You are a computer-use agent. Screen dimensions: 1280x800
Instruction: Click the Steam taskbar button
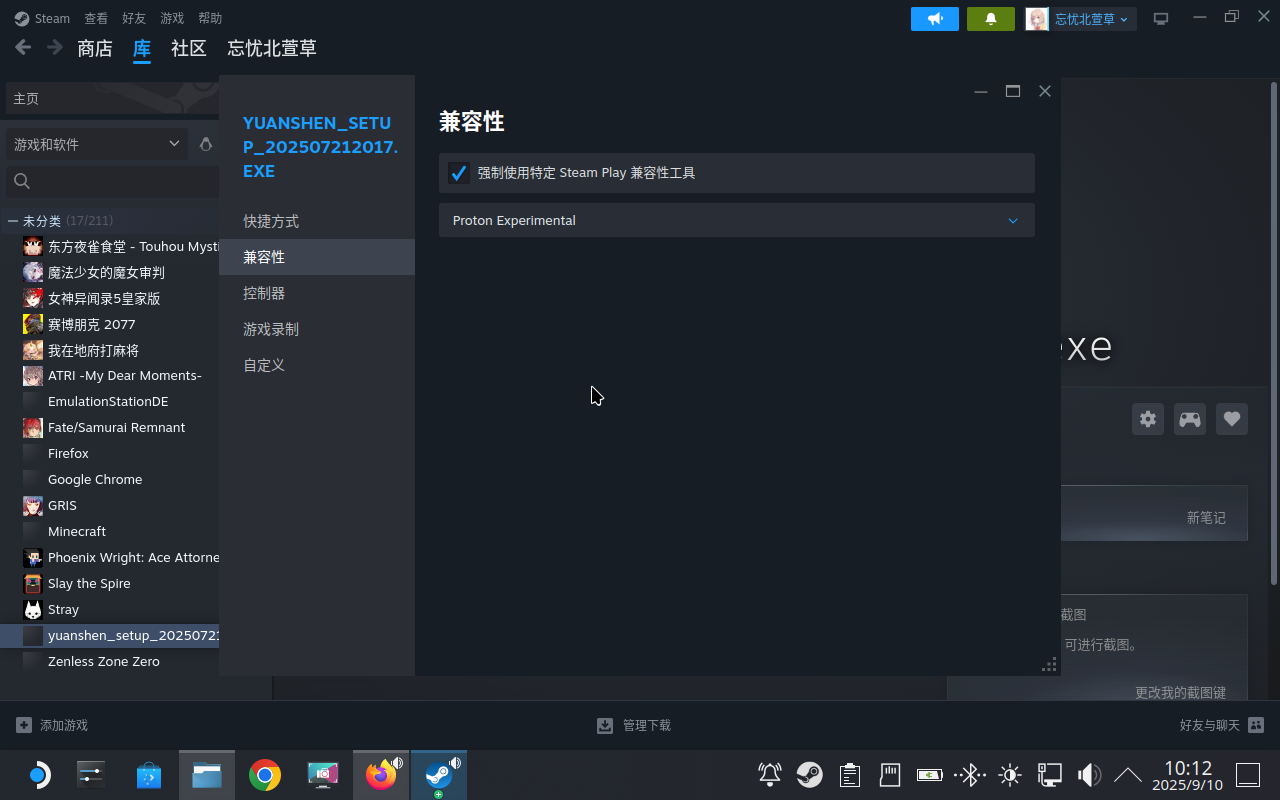coord(439,775)
